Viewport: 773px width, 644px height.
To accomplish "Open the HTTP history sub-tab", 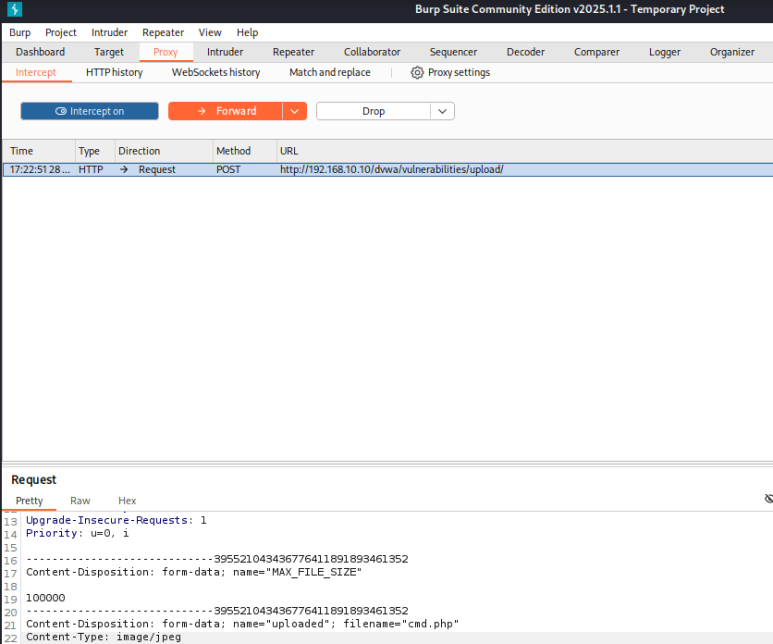I will coord(114,72).
